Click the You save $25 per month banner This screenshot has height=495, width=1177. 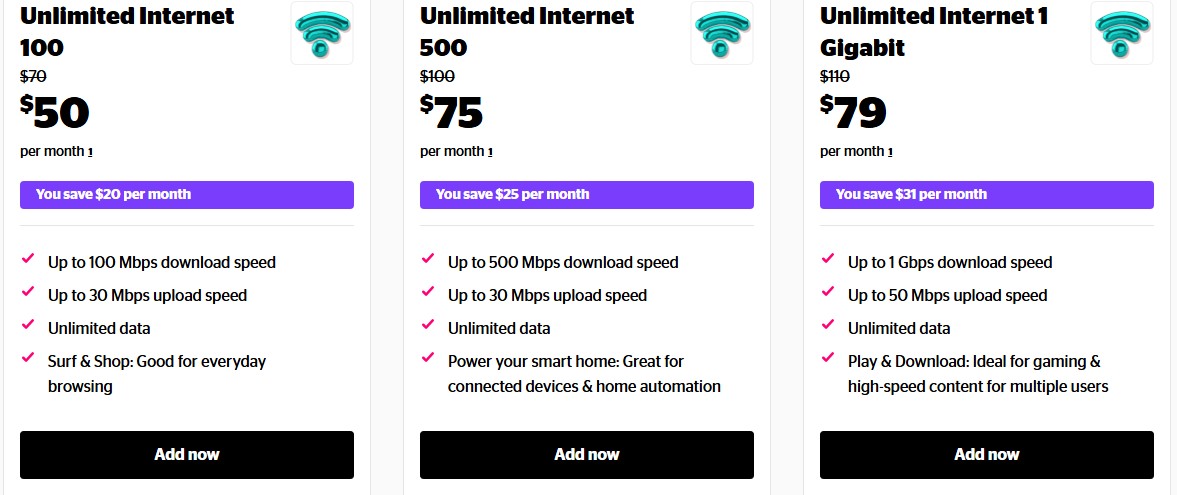click(587, 195)
